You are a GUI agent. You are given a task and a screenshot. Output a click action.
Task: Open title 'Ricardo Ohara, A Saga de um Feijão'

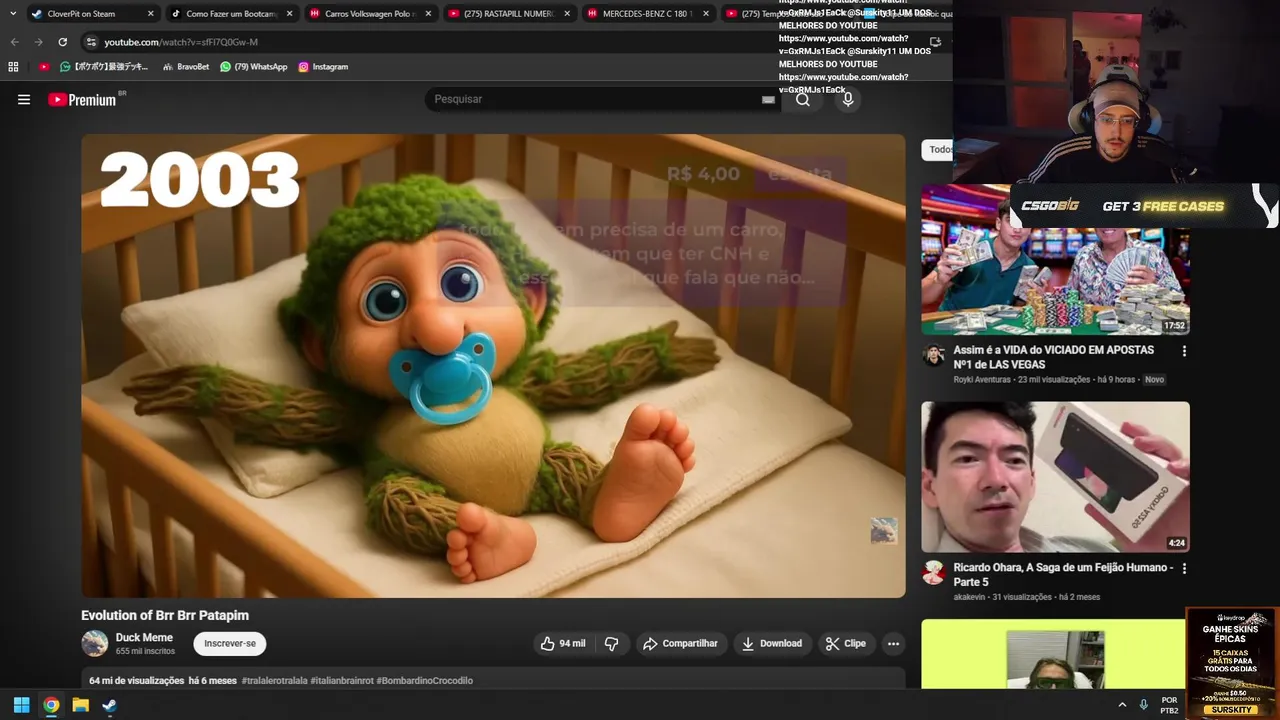coord(1063,574)
